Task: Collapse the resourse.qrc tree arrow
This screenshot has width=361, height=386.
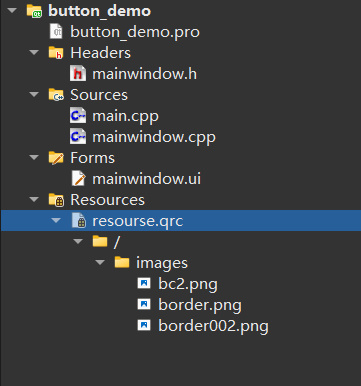Action: [x=56, y=220]
